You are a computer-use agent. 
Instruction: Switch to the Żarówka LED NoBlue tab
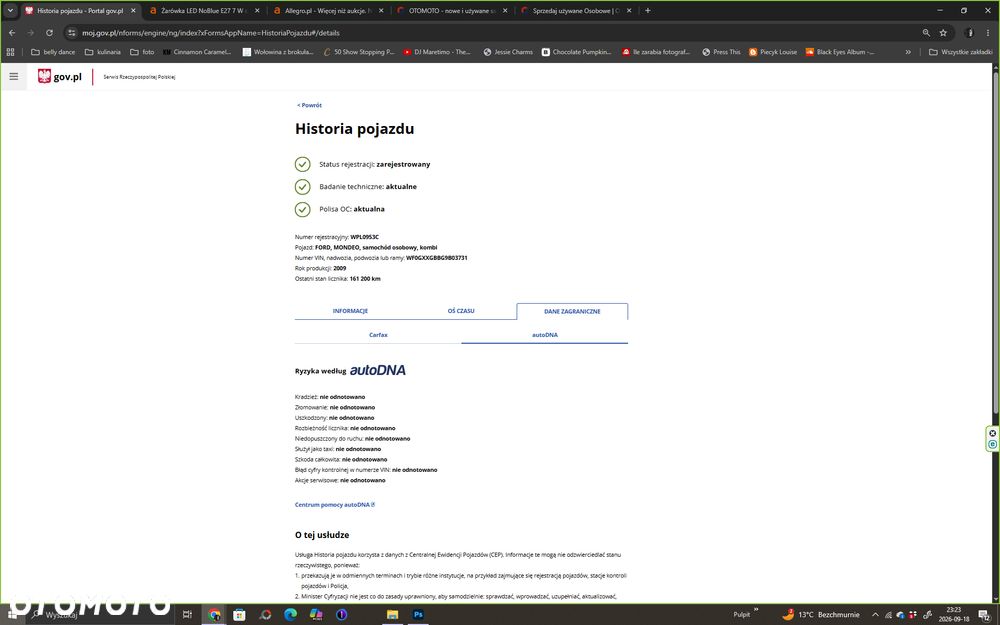(x=198, y=10)
